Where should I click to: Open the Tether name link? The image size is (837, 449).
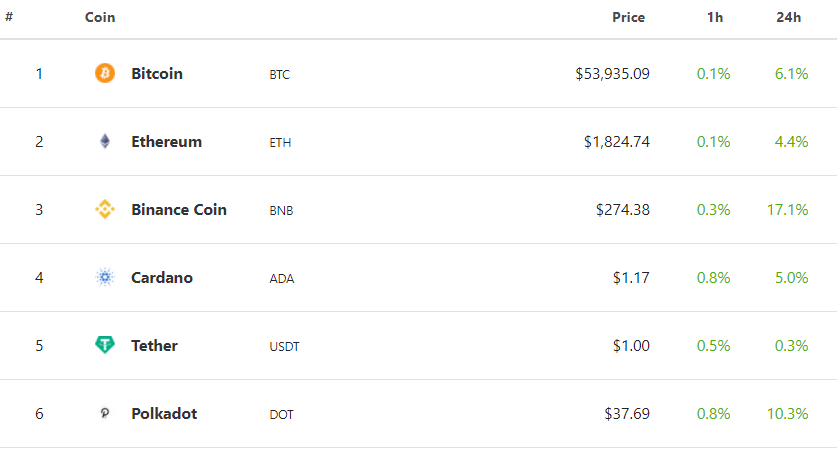(154, 345)
